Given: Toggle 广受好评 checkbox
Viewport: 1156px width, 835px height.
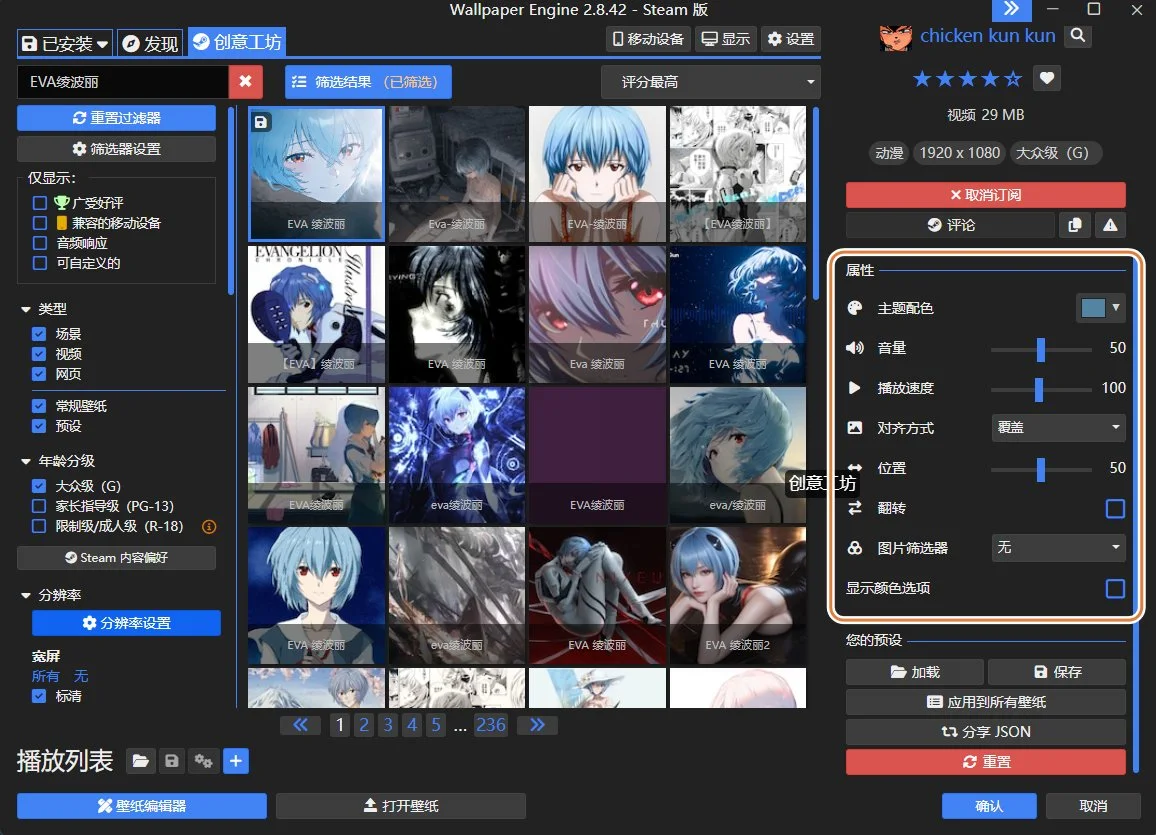Looking at the screenshot, I should coord(40,203).
